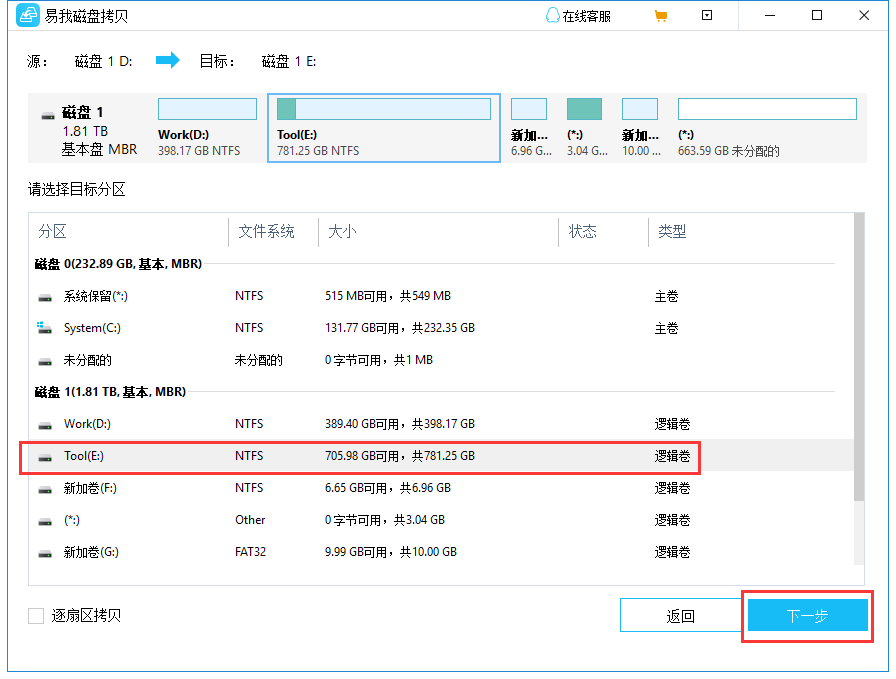Enable the 逐扇区拷贝 checkbox
Viewport: 896px width, 679px height.
35,616
